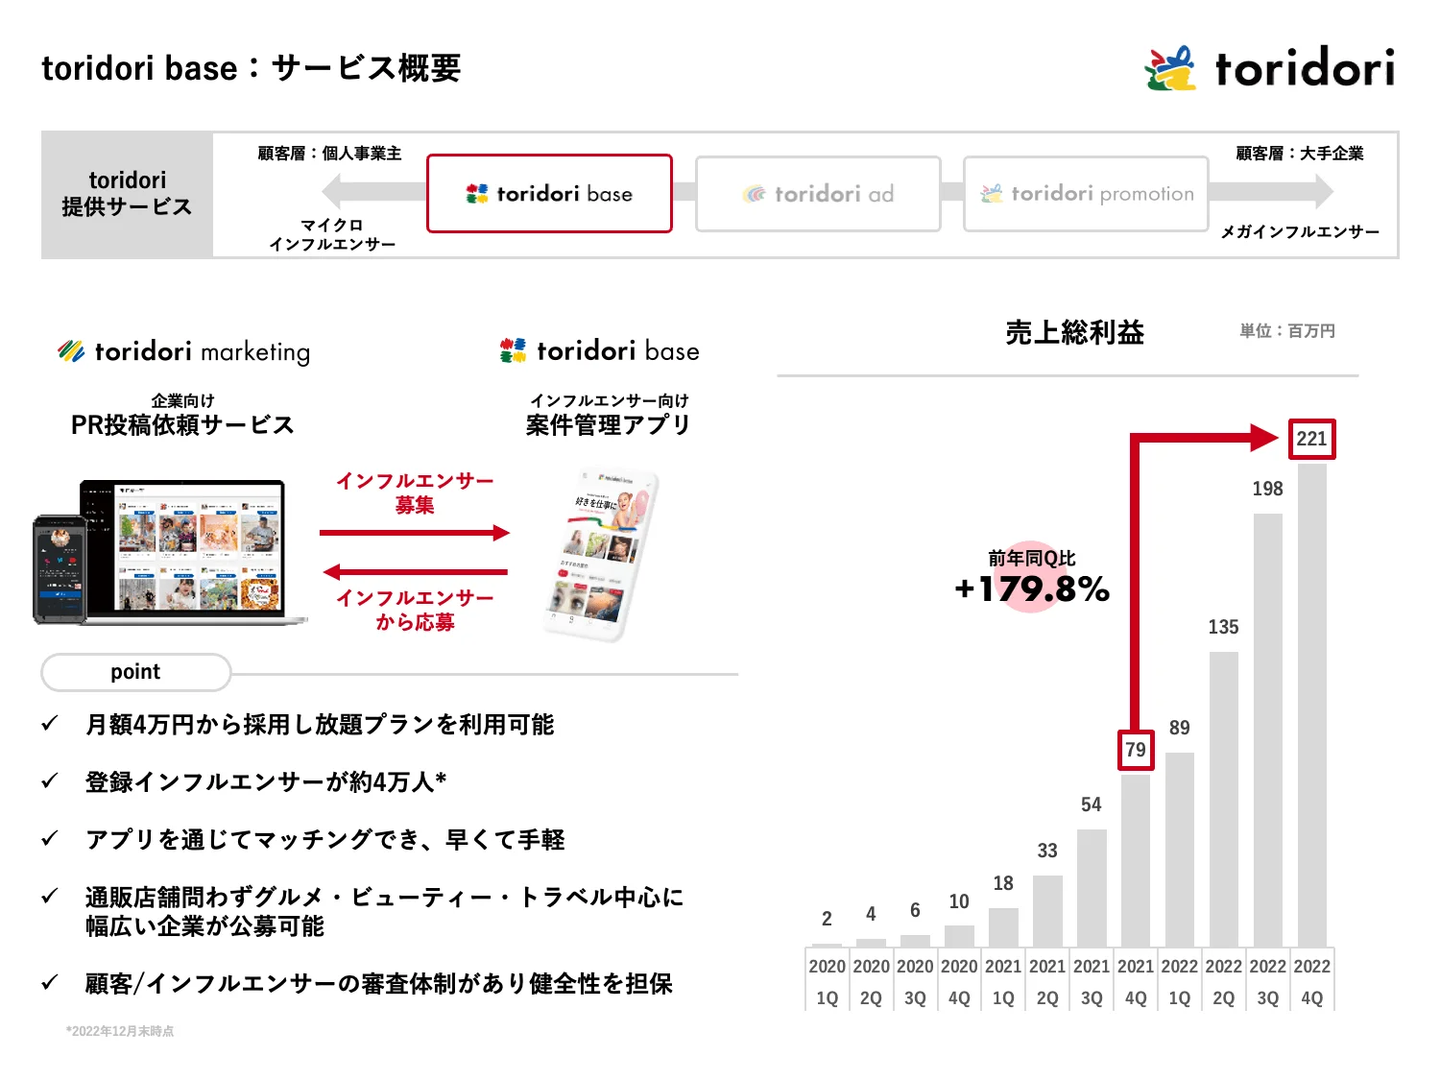
Task: Click the boxed value 221 on the chart
Action: click(1312, 439)
